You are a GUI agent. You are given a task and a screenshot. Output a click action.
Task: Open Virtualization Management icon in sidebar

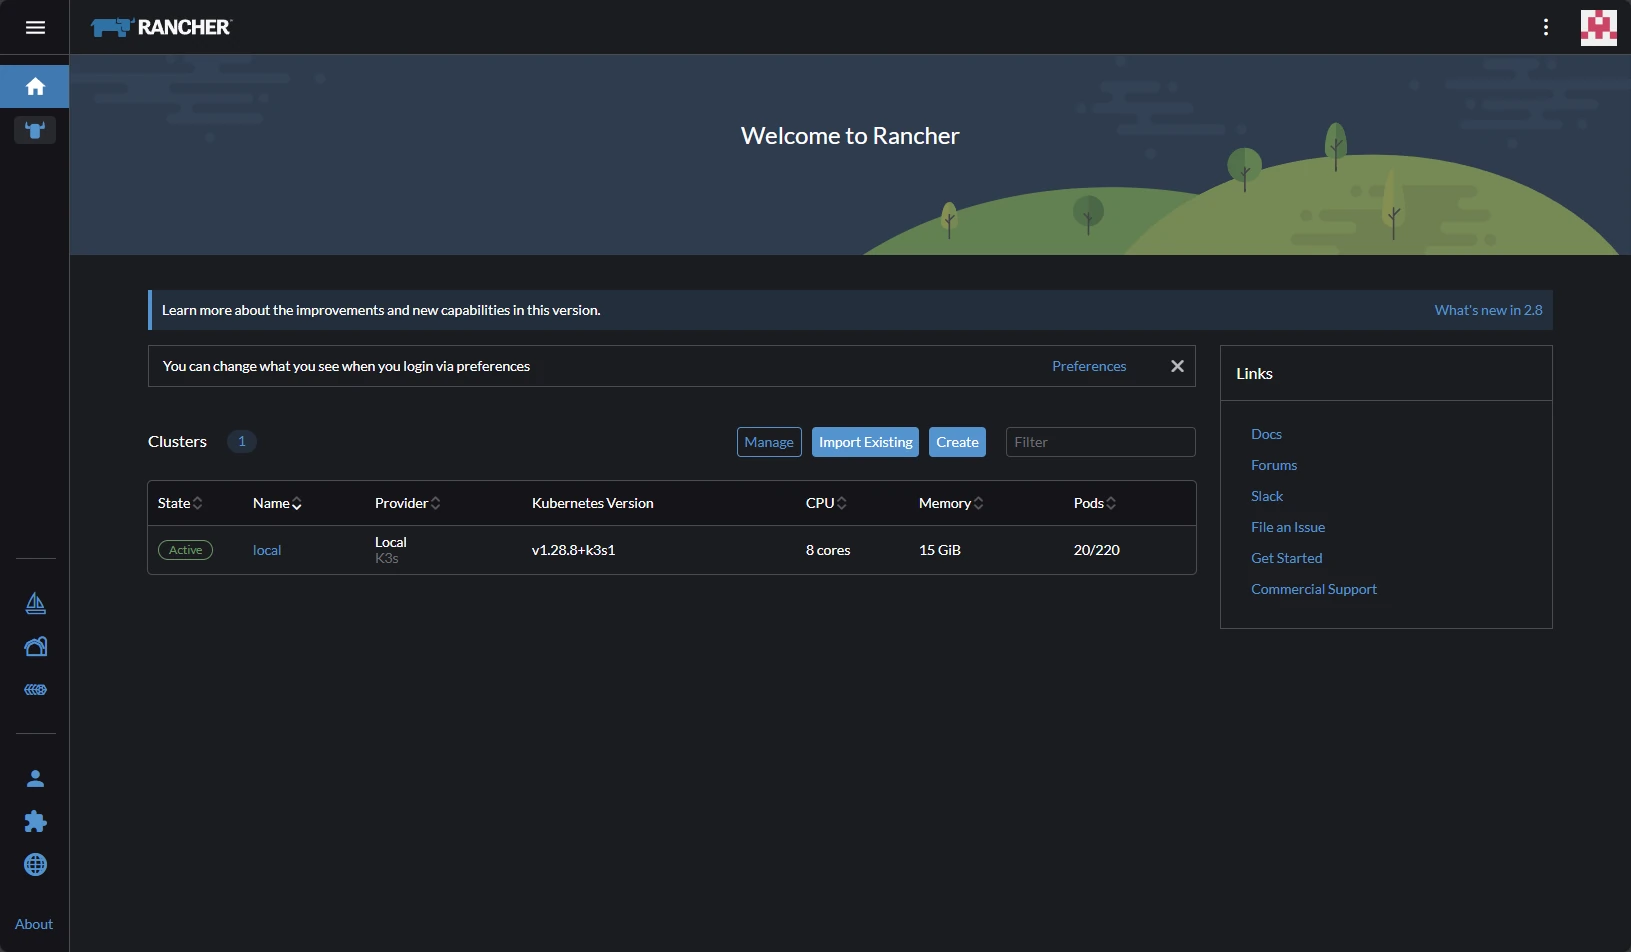35,690
